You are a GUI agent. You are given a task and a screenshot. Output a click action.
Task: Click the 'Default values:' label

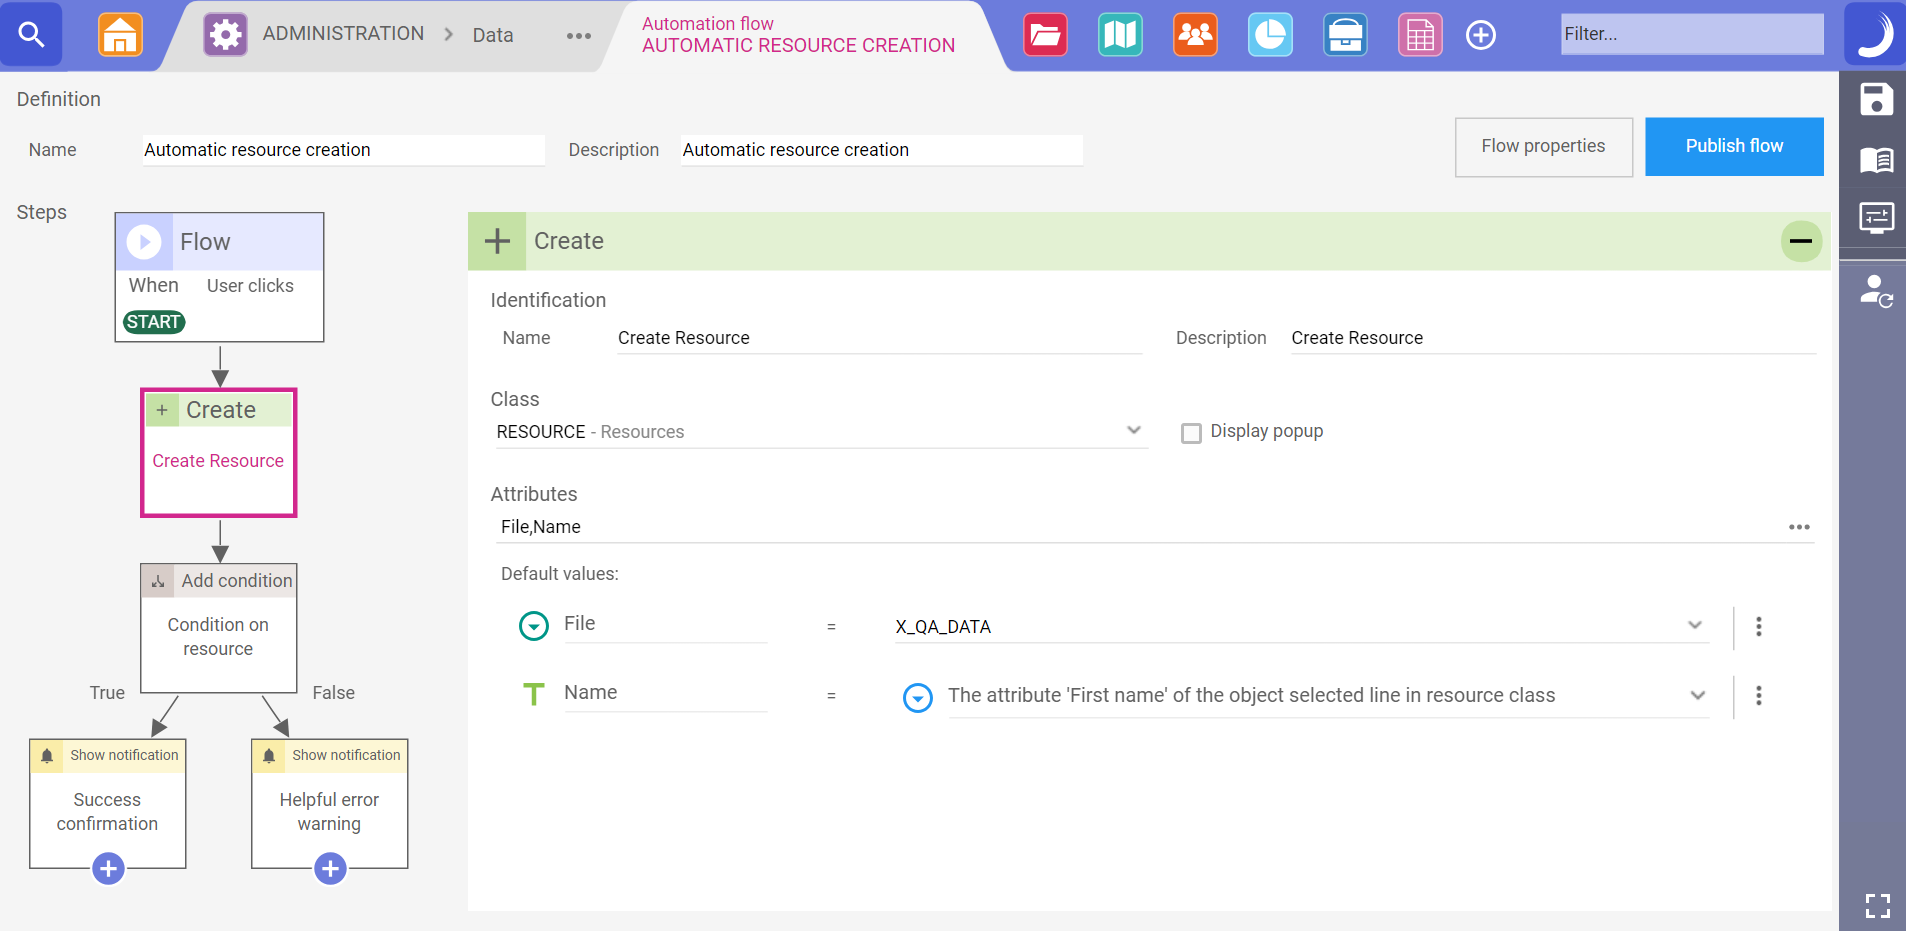point(560,574)
